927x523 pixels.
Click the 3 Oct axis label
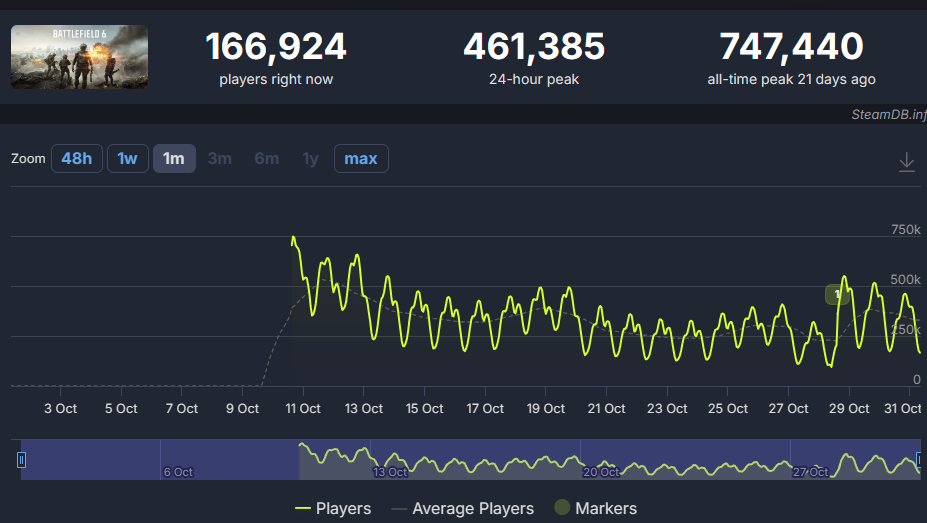coord(60,408)
